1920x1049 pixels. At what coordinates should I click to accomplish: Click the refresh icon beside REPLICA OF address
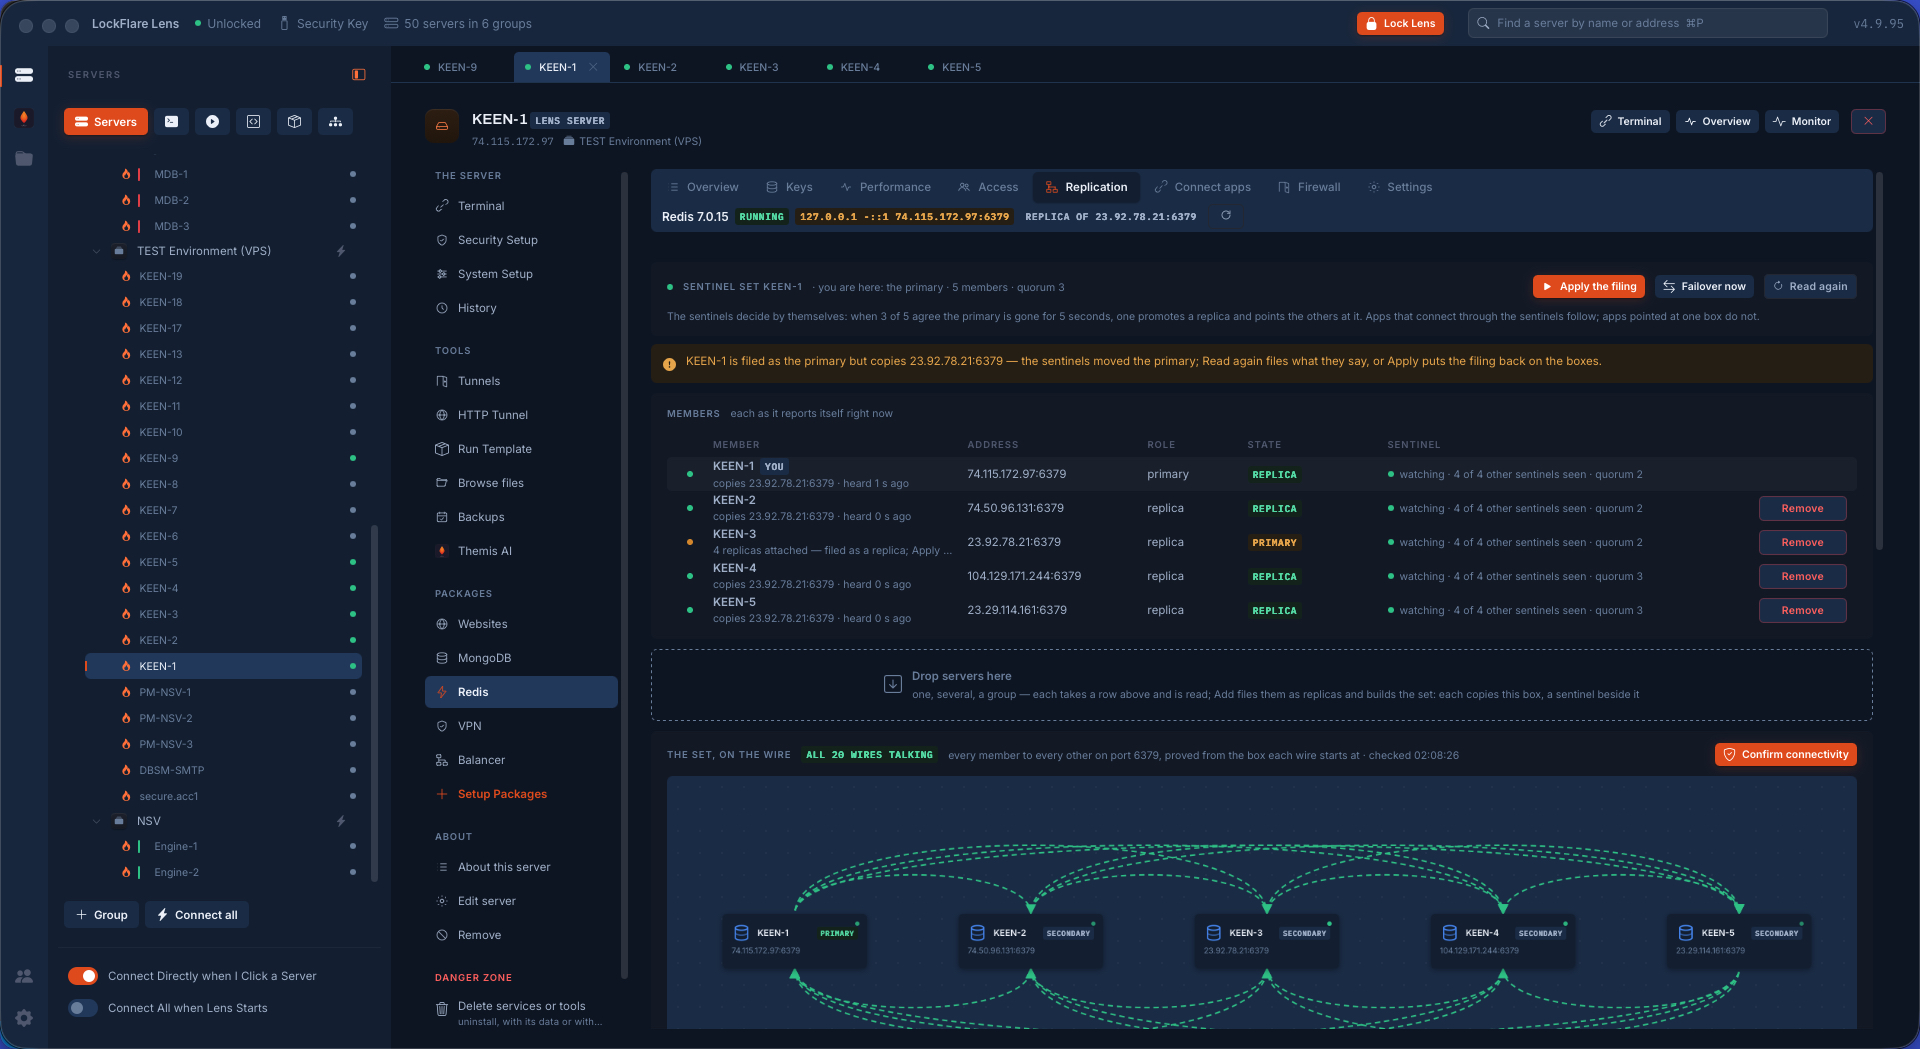coord(1226,216)
